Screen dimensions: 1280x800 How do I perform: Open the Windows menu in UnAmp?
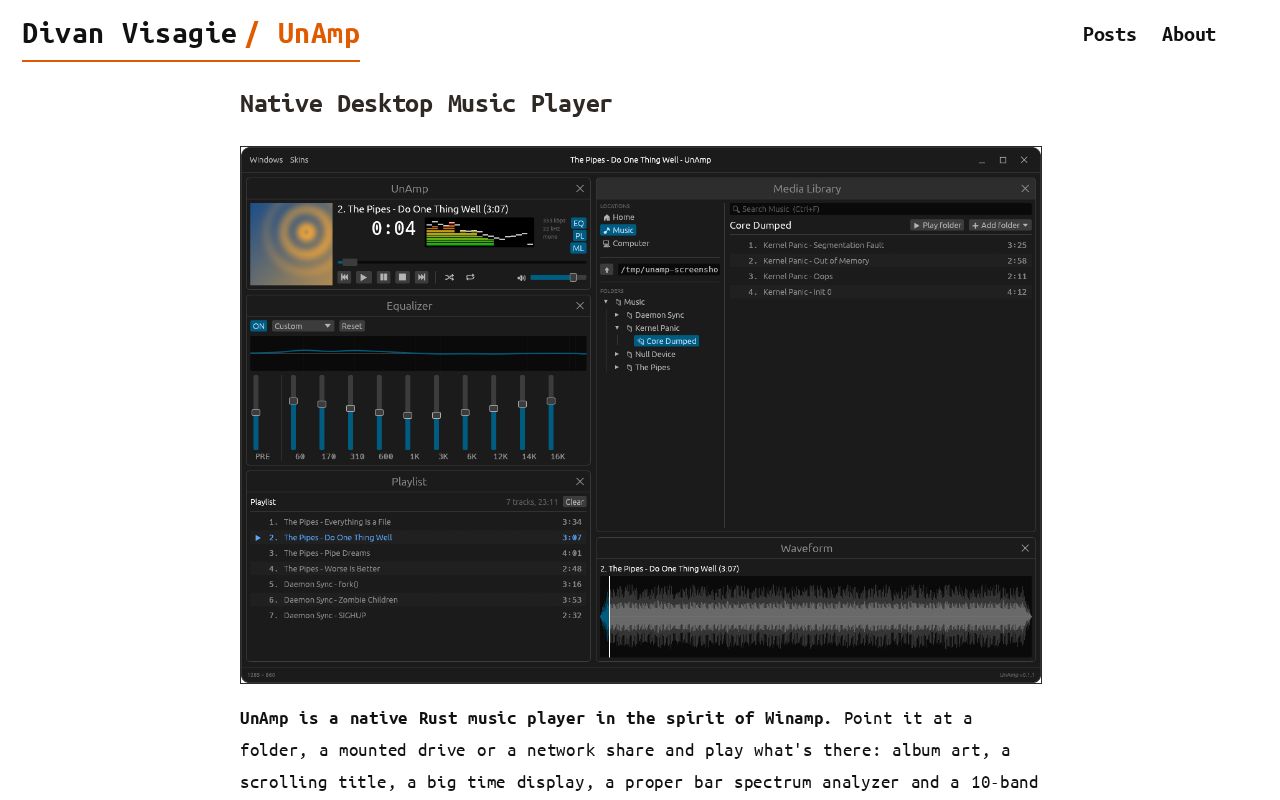[266, 160]
